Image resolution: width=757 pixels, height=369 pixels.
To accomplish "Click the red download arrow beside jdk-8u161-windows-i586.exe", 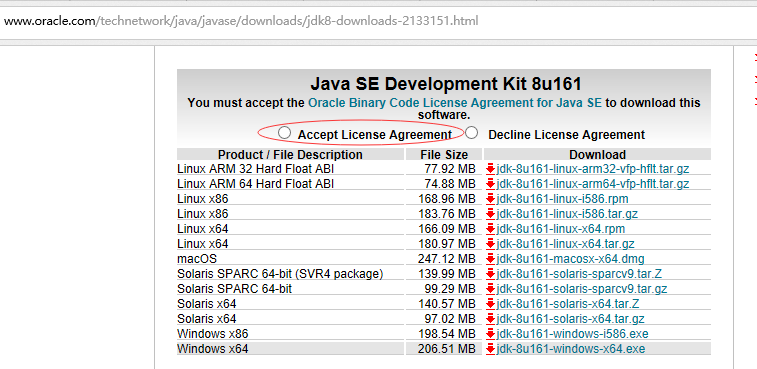I will coord(491,334).
